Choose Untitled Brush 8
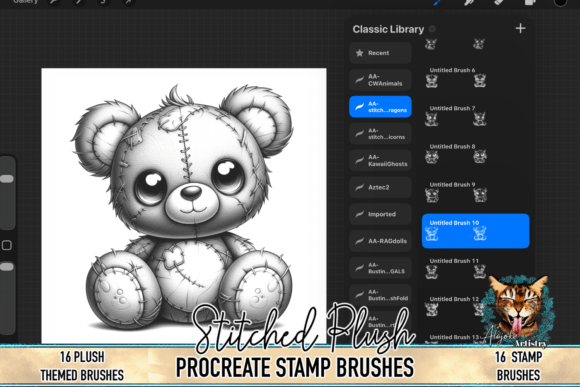Image resolution: width=580 pixels, height=387 pixels. point(476,154)
